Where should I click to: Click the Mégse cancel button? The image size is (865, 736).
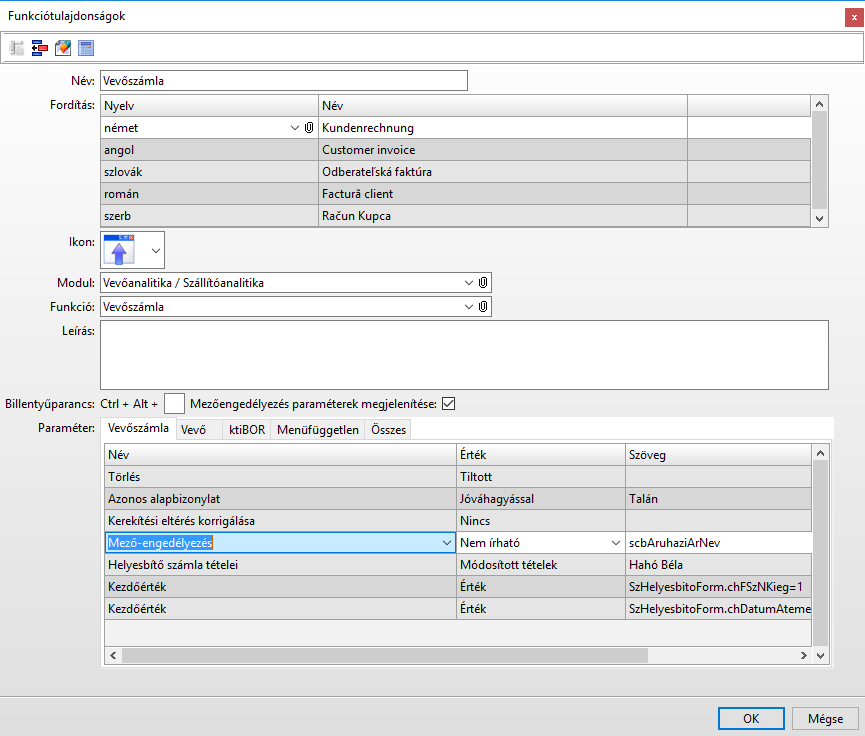[825, 718]
